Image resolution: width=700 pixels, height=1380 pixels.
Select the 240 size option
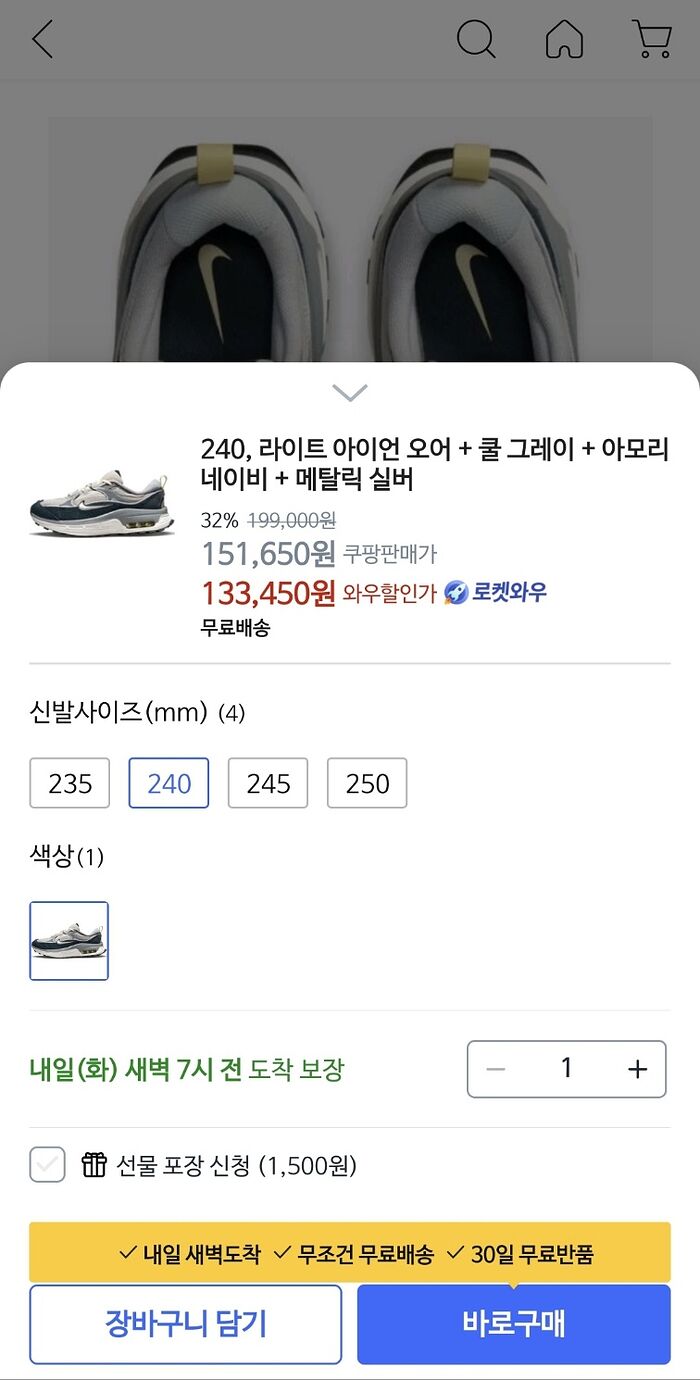pos(169,783)
